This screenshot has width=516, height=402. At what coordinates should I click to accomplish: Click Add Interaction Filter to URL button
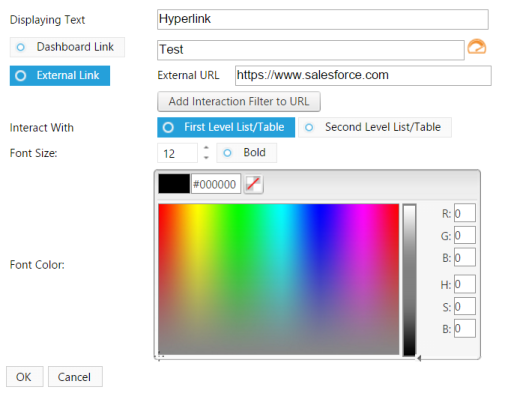click(239, 101)
